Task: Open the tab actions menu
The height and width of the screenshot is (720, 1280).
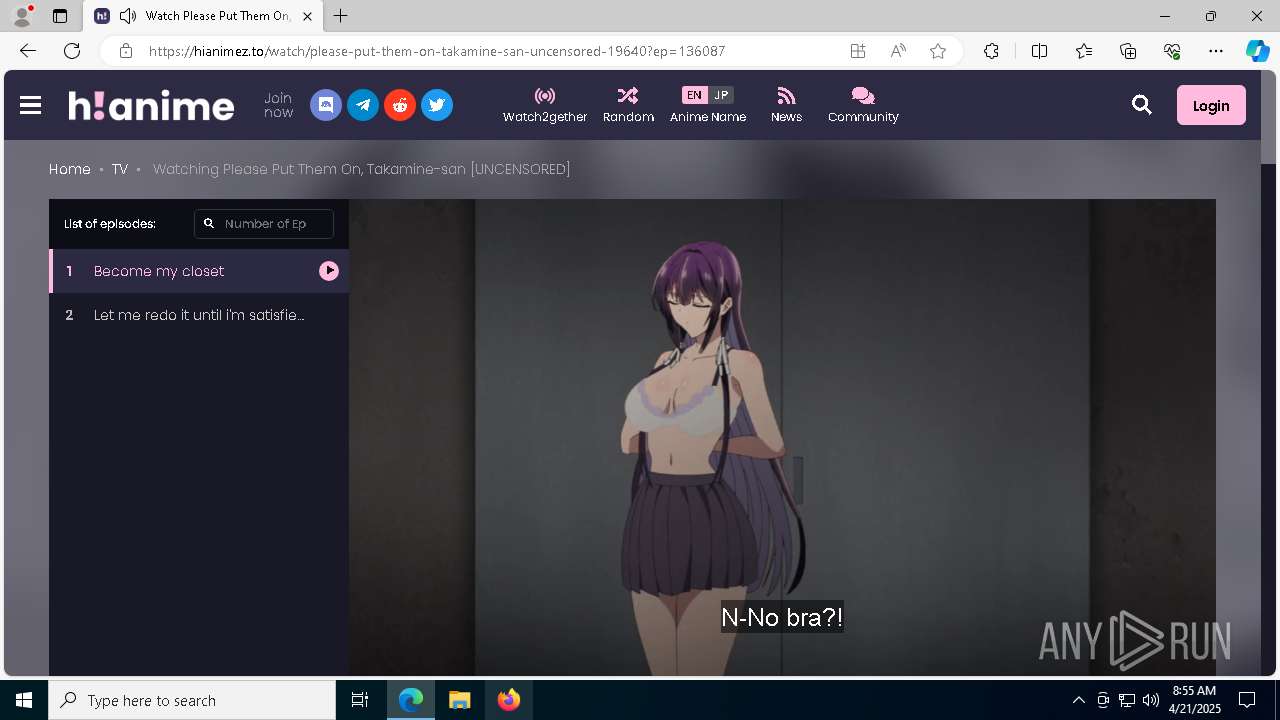Action: [x=60, y=16]
